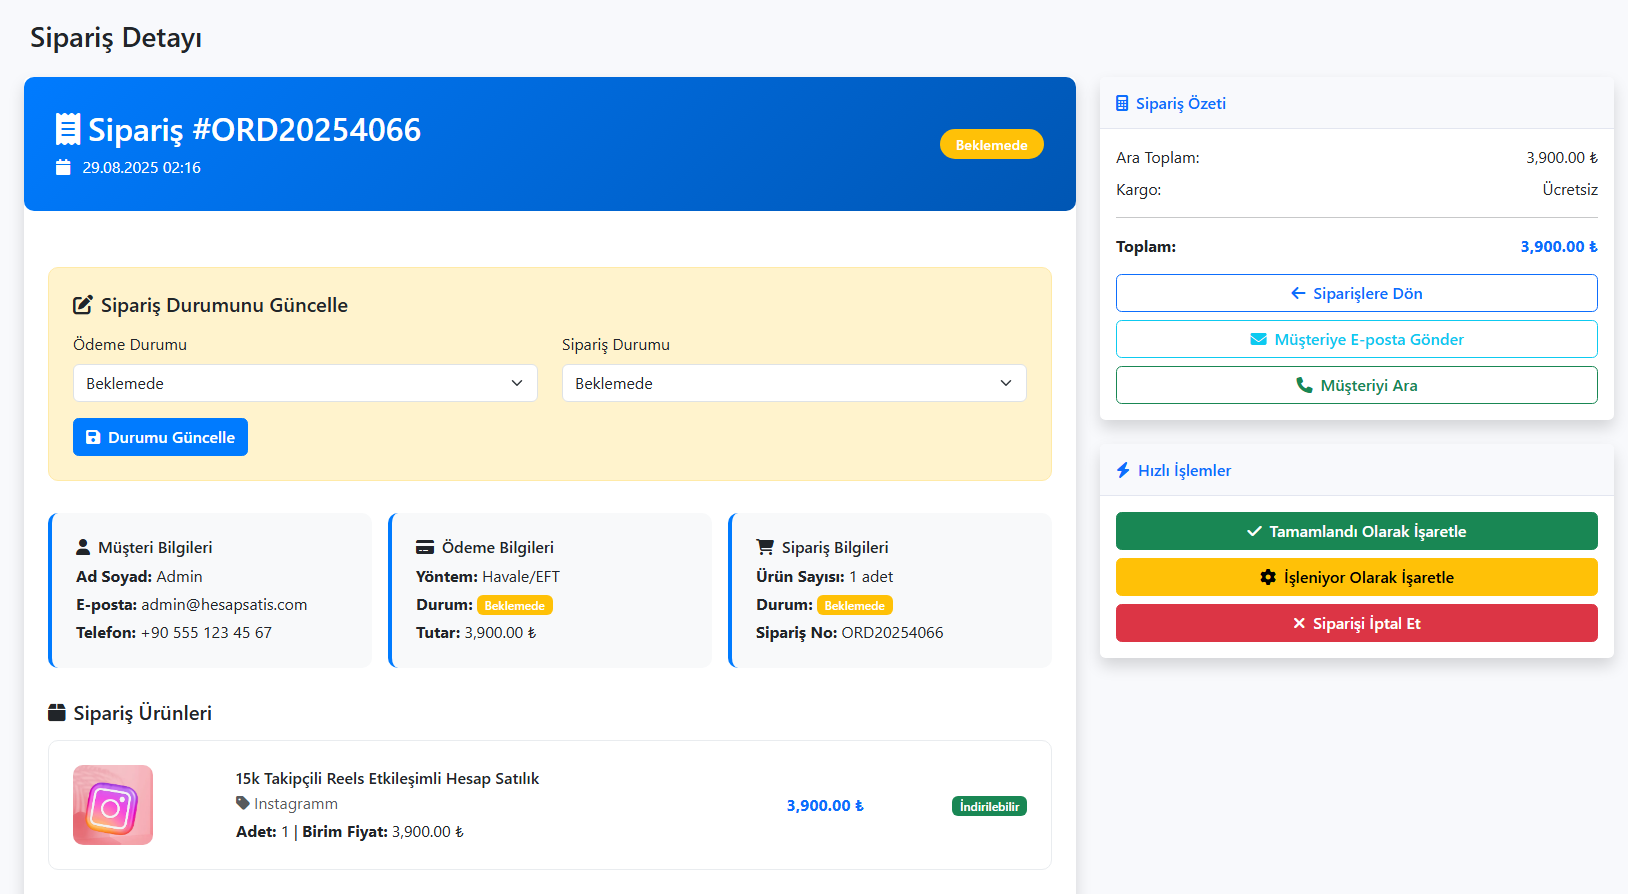Click the Instagram product thumbnail
The height and width of the screenshot is (894, 1628).
(113, 805)
